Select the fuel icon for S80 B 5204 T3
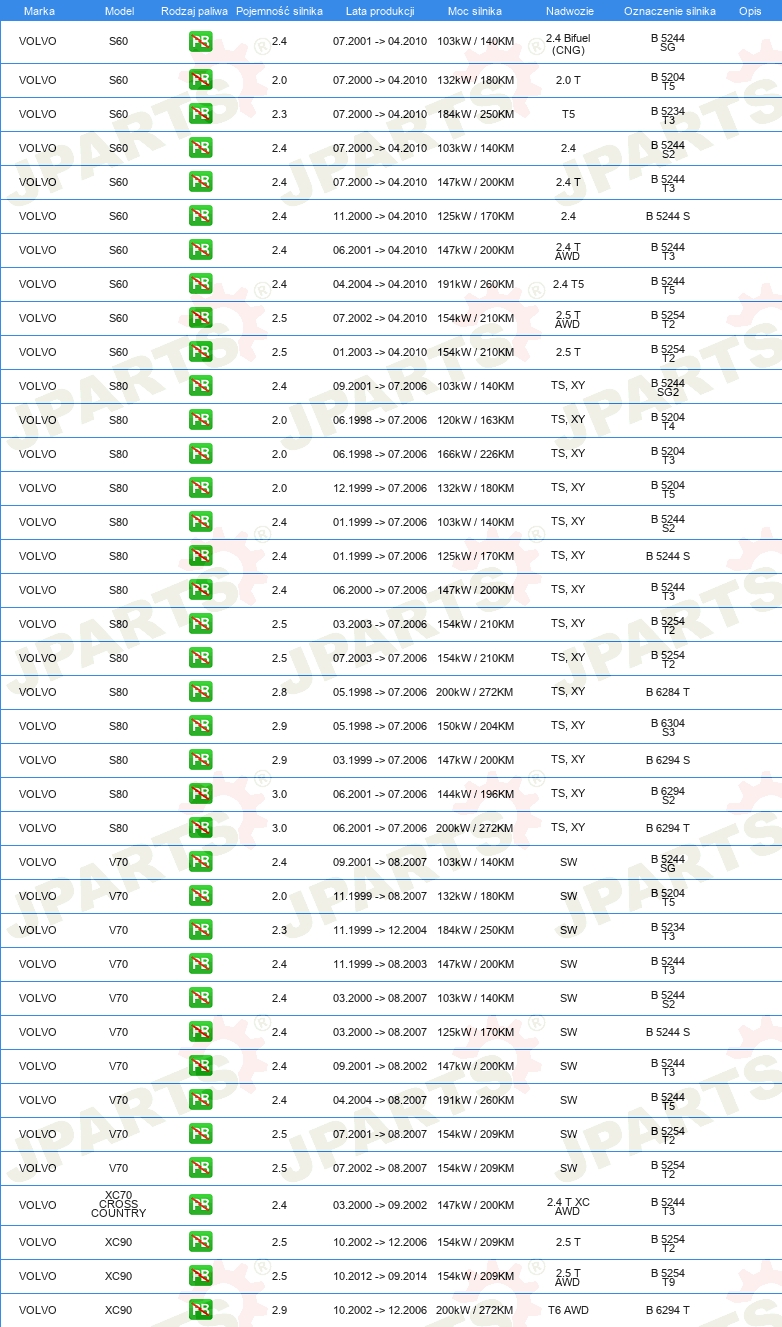This screenshot has width=782, height=1327. point(200,454)
